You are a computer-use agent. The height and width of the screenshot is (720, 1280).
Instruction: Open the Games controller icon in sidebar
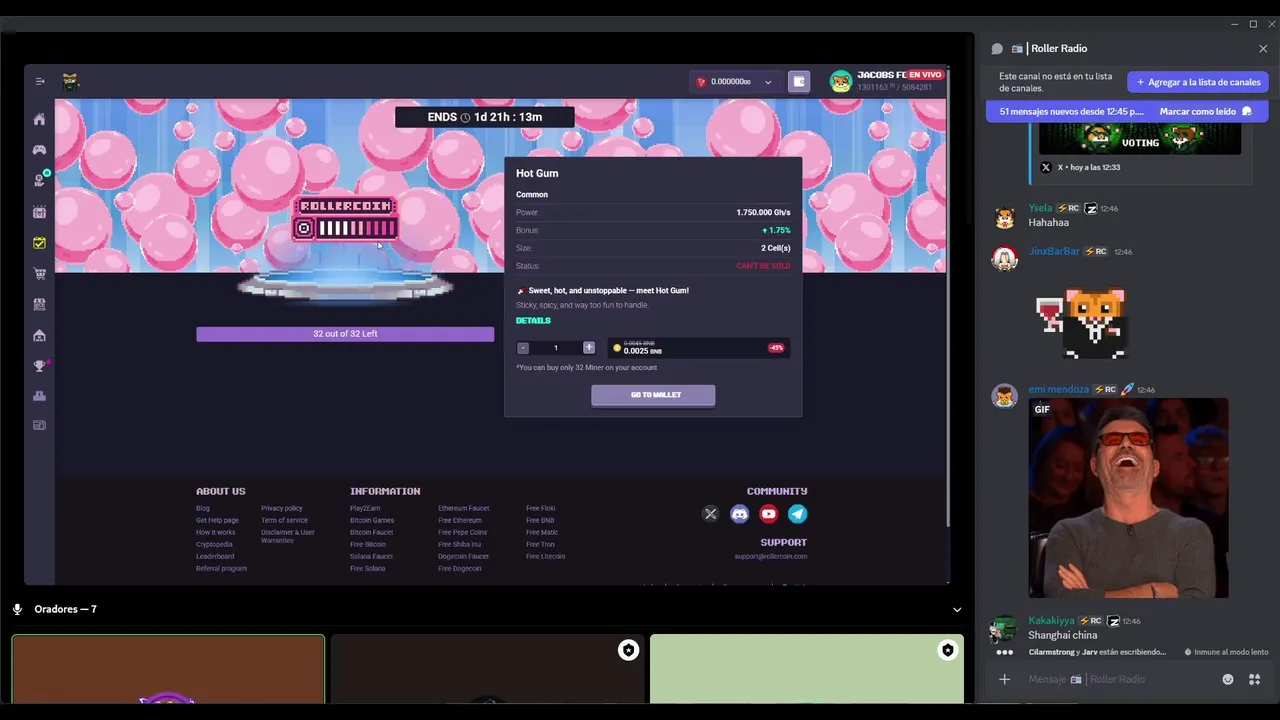coord(39,150)
